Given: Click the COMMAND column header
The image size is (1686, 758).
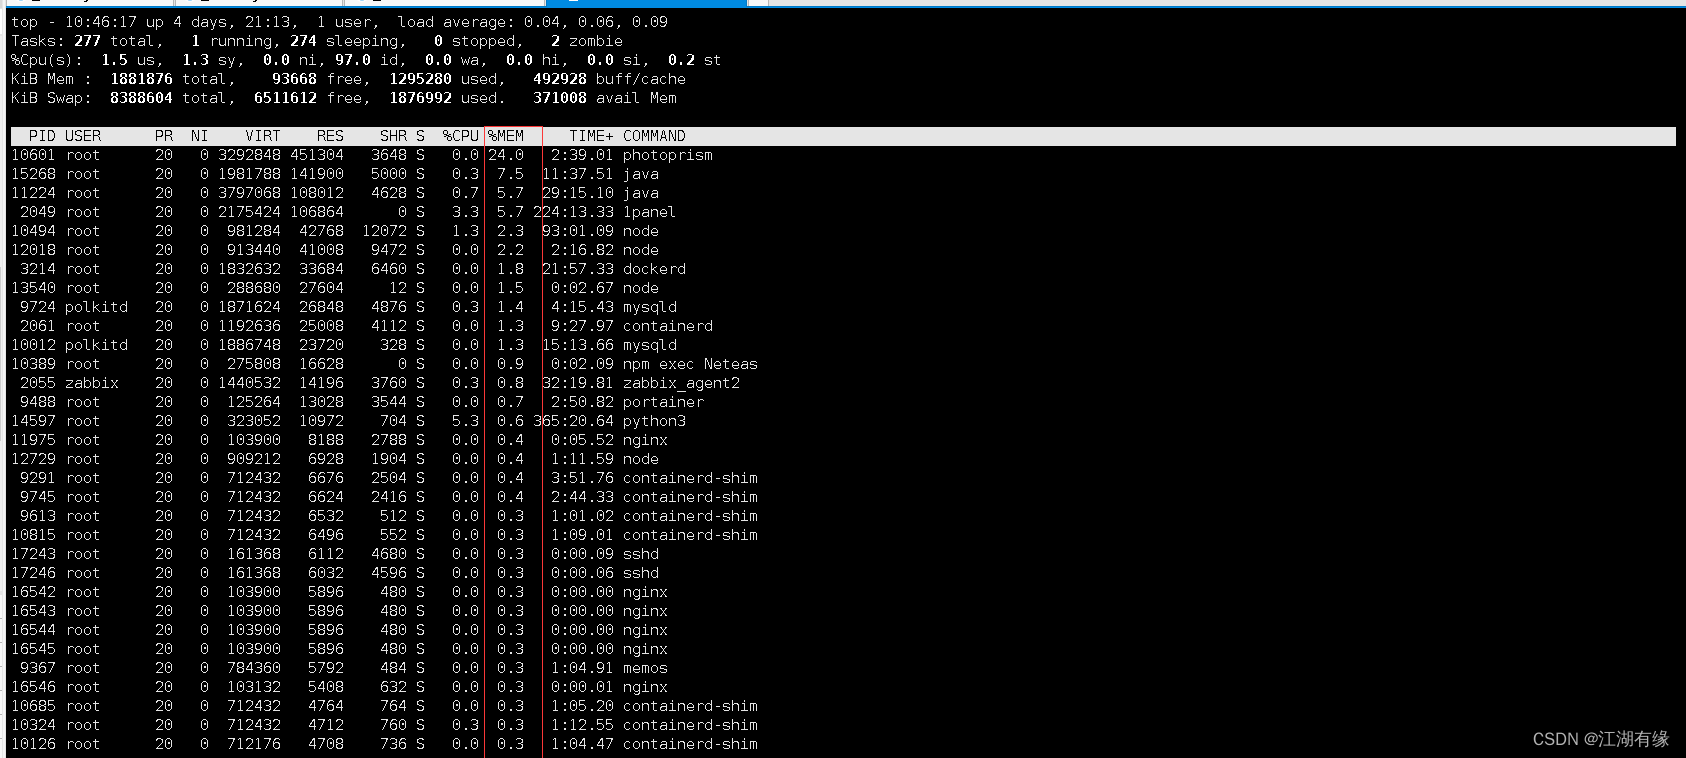Looking at the screenshot, I should 654,136.
